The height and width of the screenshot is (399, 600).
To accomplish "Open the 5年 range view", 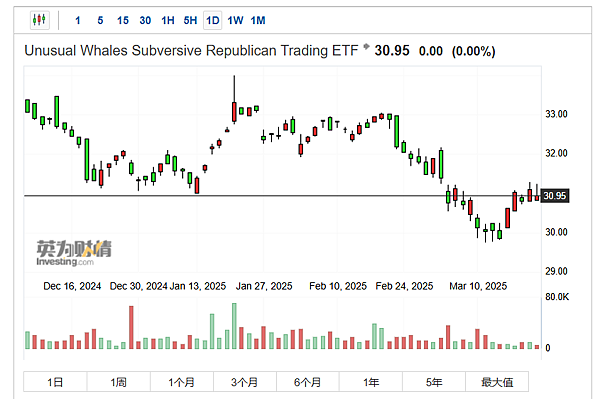I will point(434,381).
